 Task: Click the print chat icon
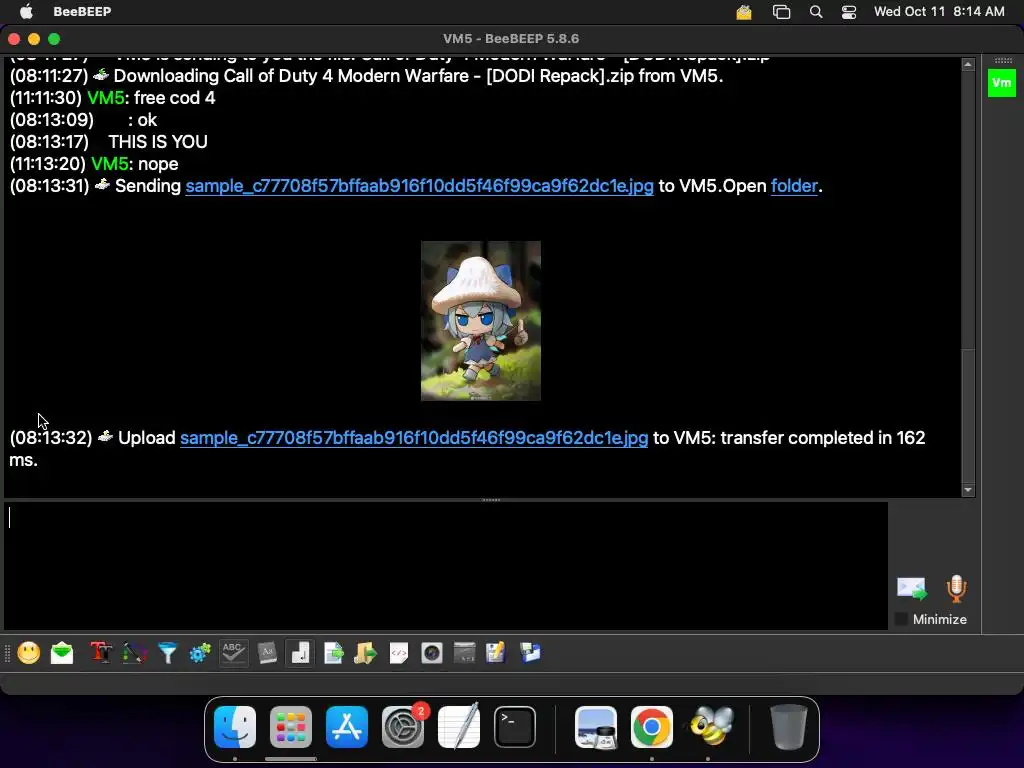[530, 652]
